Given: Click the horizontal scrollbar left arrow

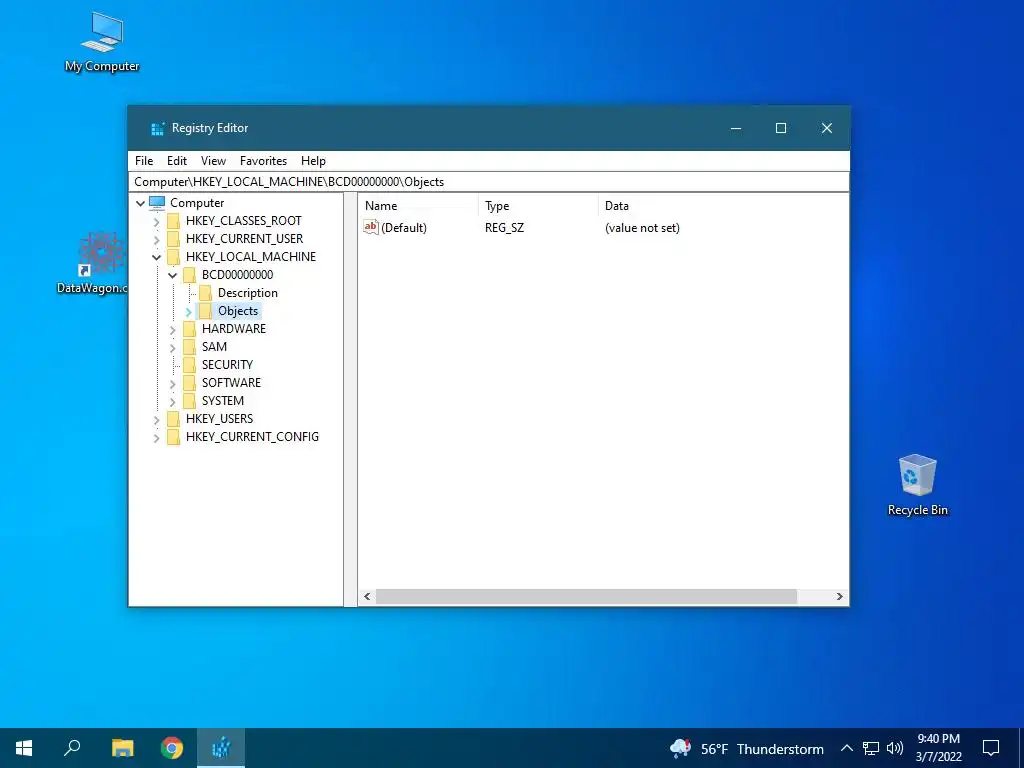Looking at the screenshot, I should [x=367, y=596].
